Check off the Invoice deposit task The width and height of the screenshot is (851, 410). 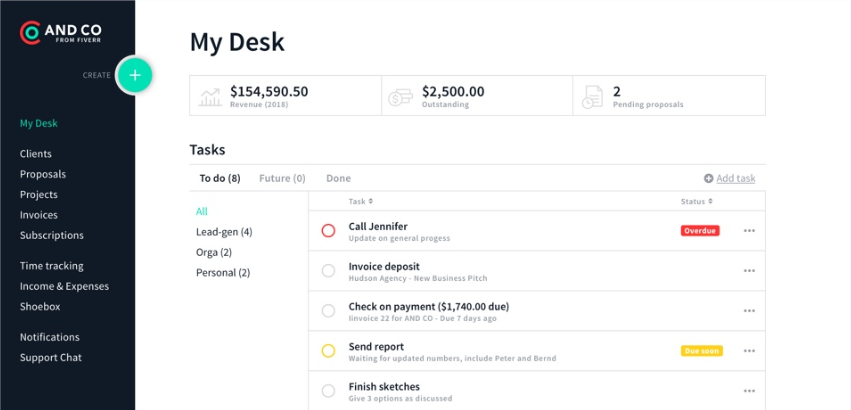[328, 271]
